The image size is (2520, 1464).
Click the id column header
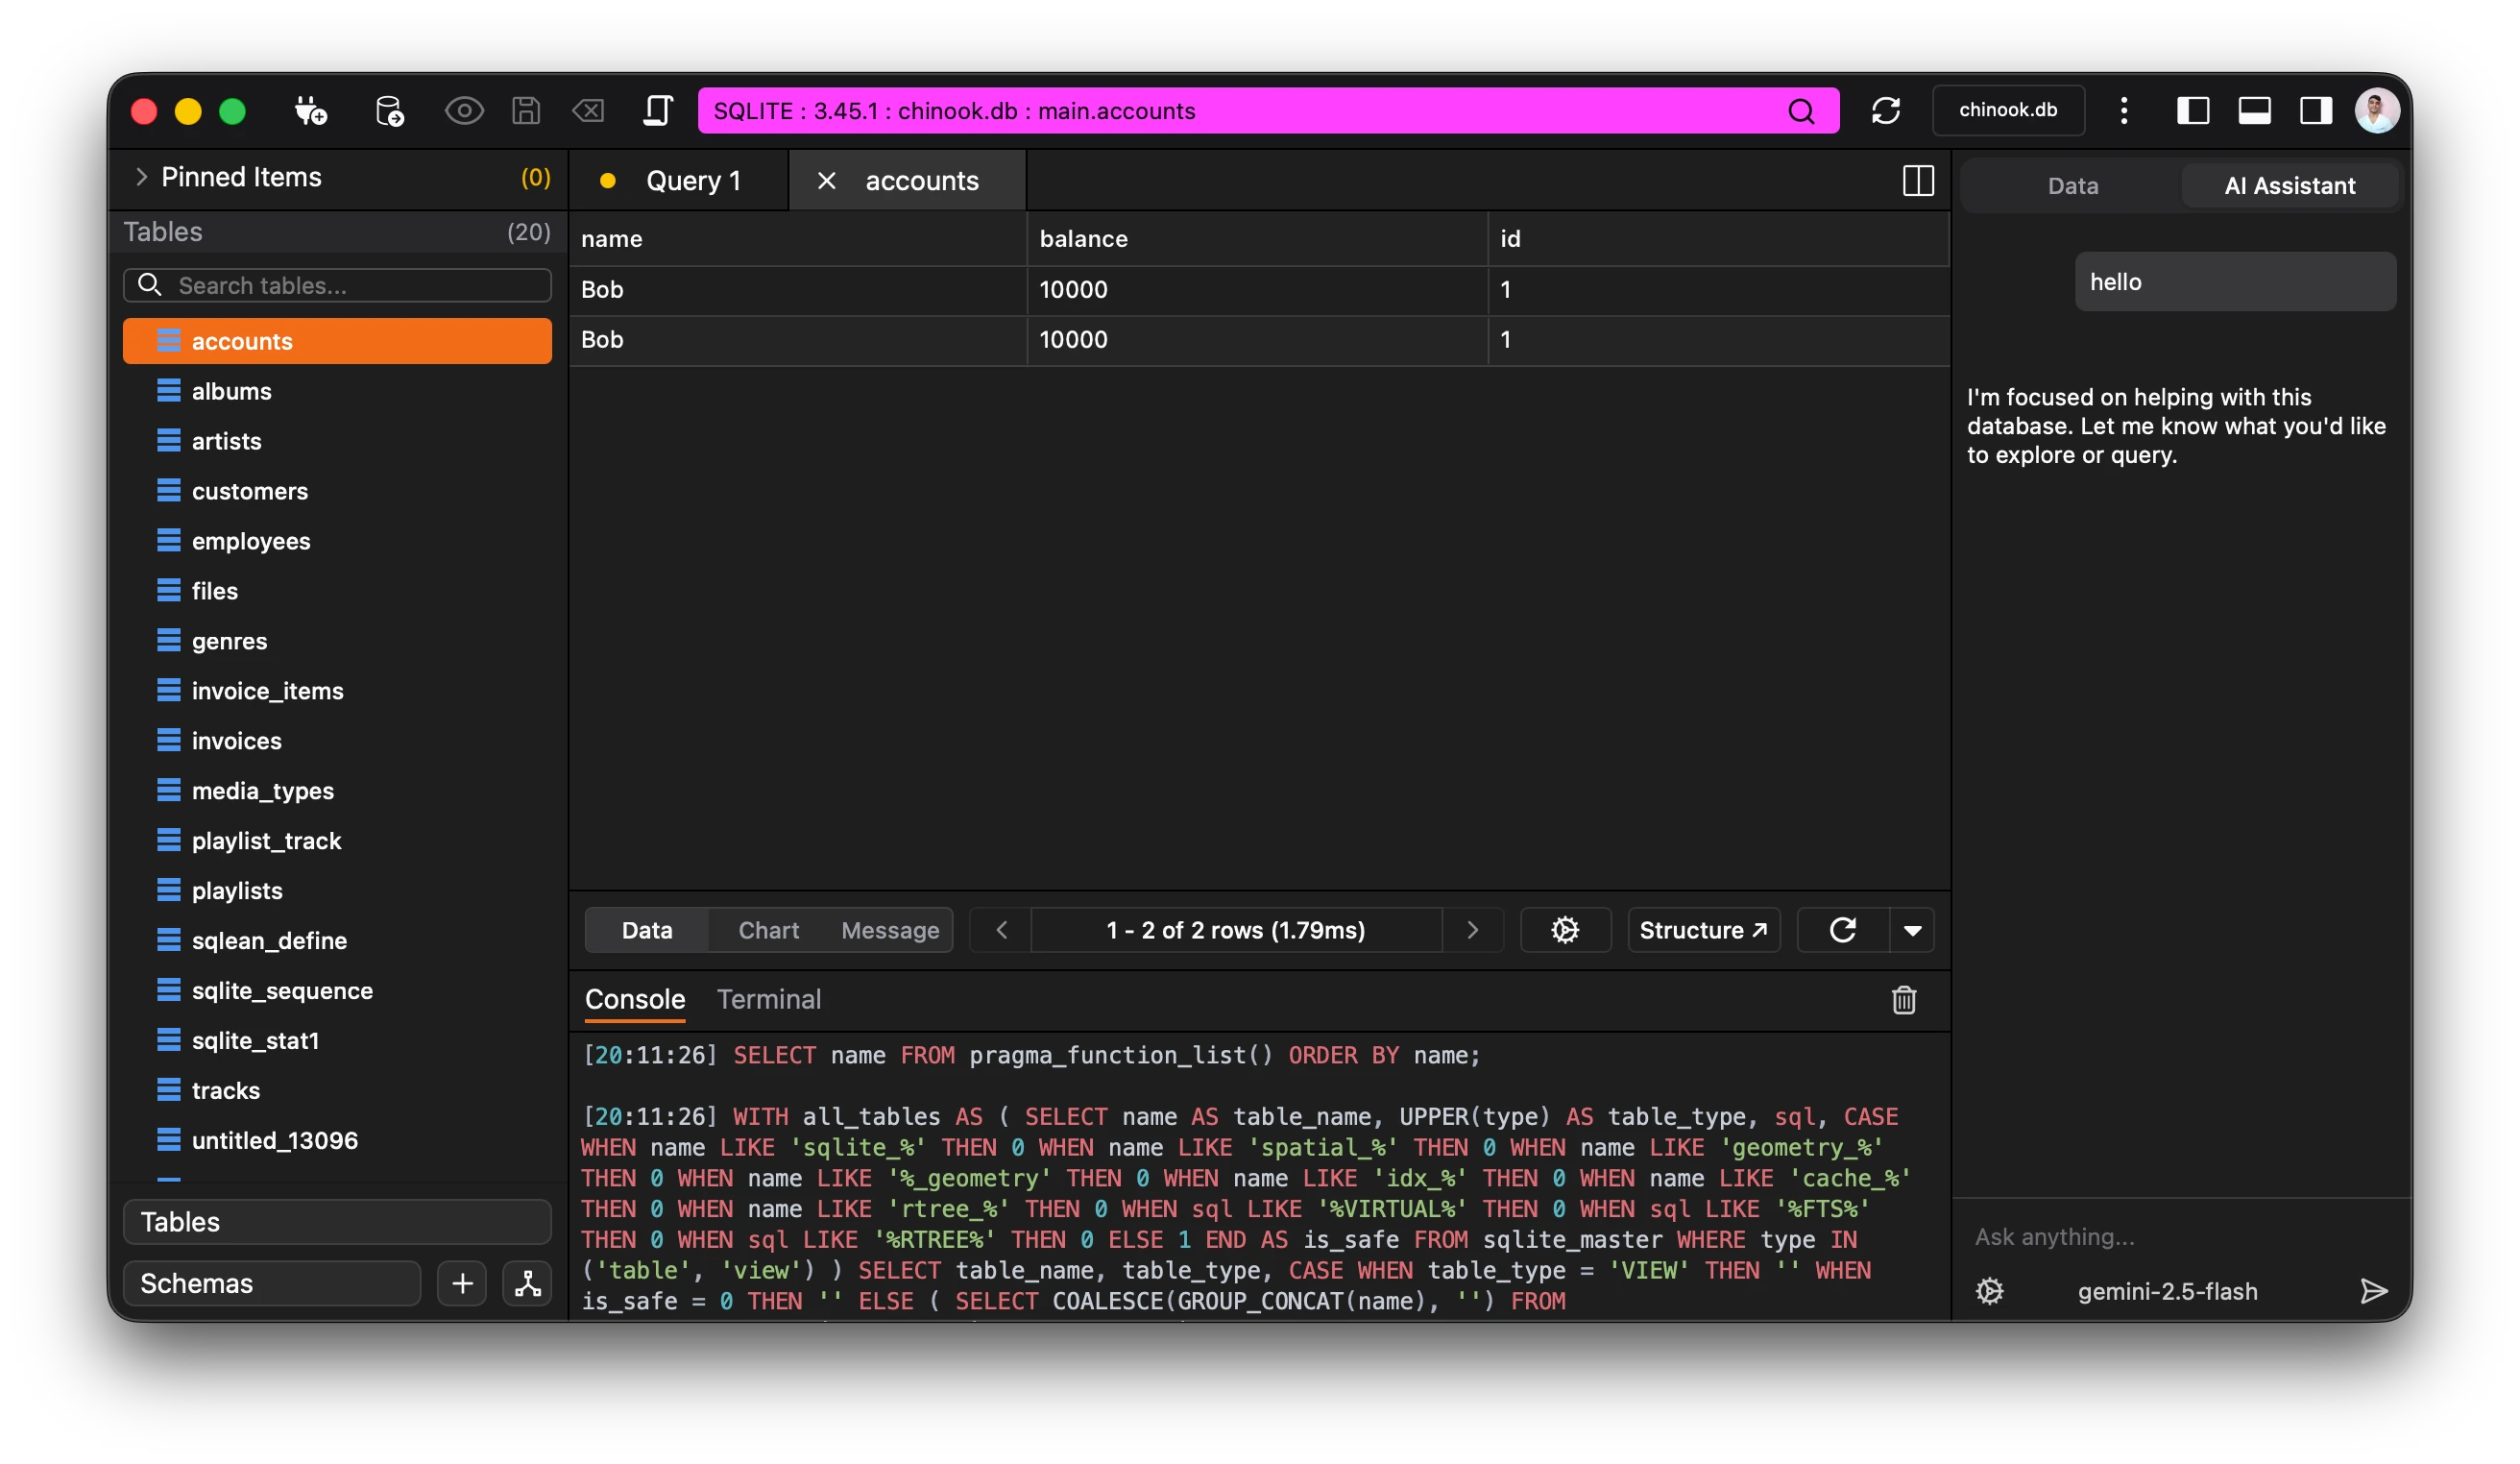point(1718,239)
